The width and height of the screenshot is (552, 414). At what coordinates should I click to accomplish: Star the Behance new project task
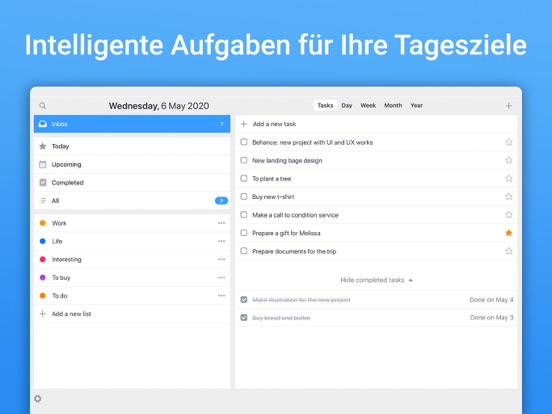[x=508, y=142]
